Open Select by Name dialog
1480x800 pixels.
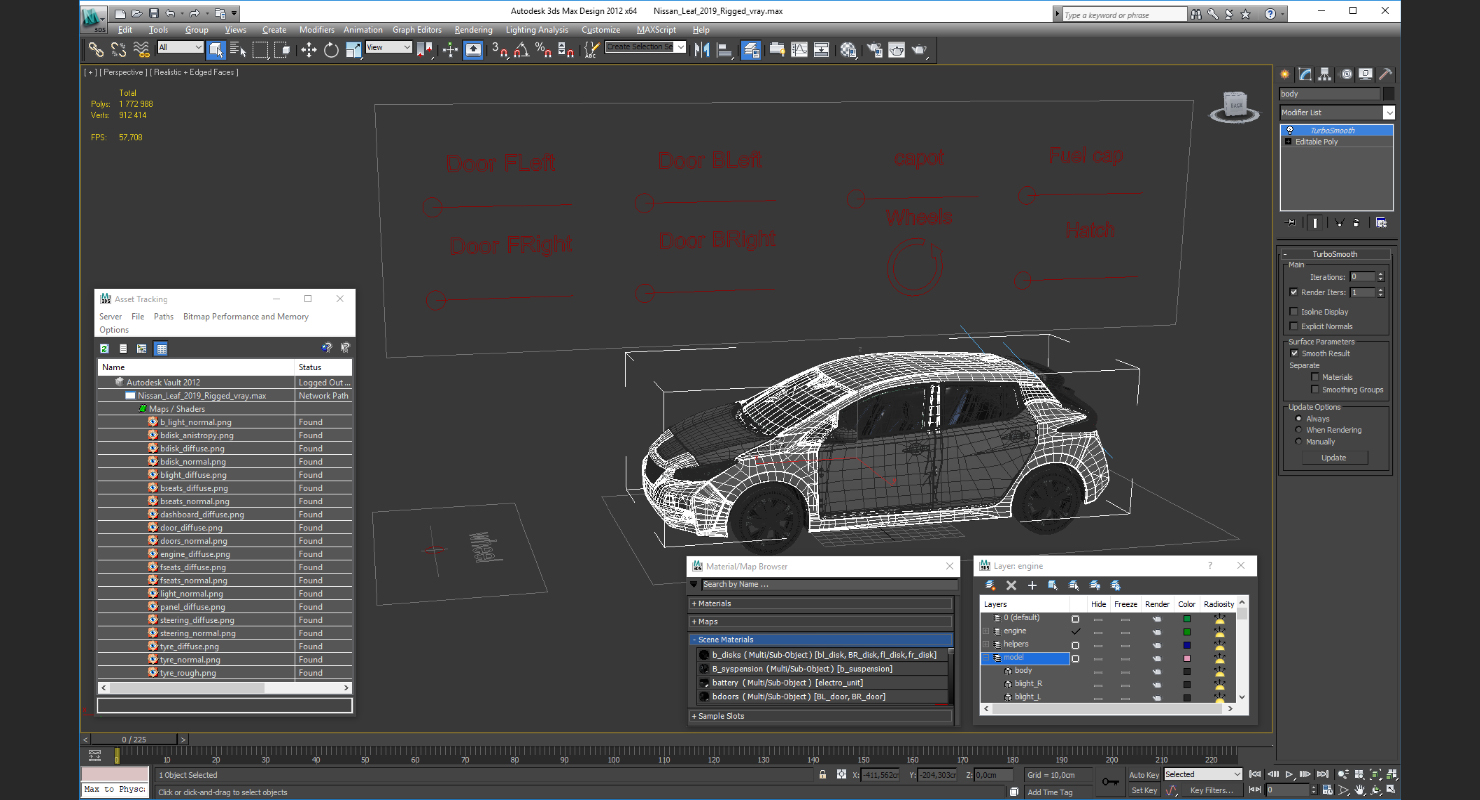(x=237, y=49)
